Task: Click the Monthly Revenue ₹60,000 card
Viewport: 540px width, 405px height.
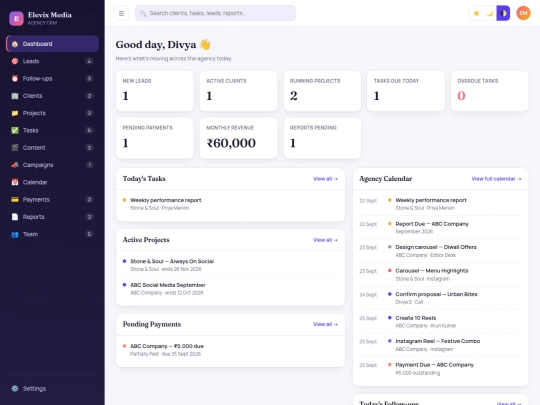Action: (x=238, y=138)
